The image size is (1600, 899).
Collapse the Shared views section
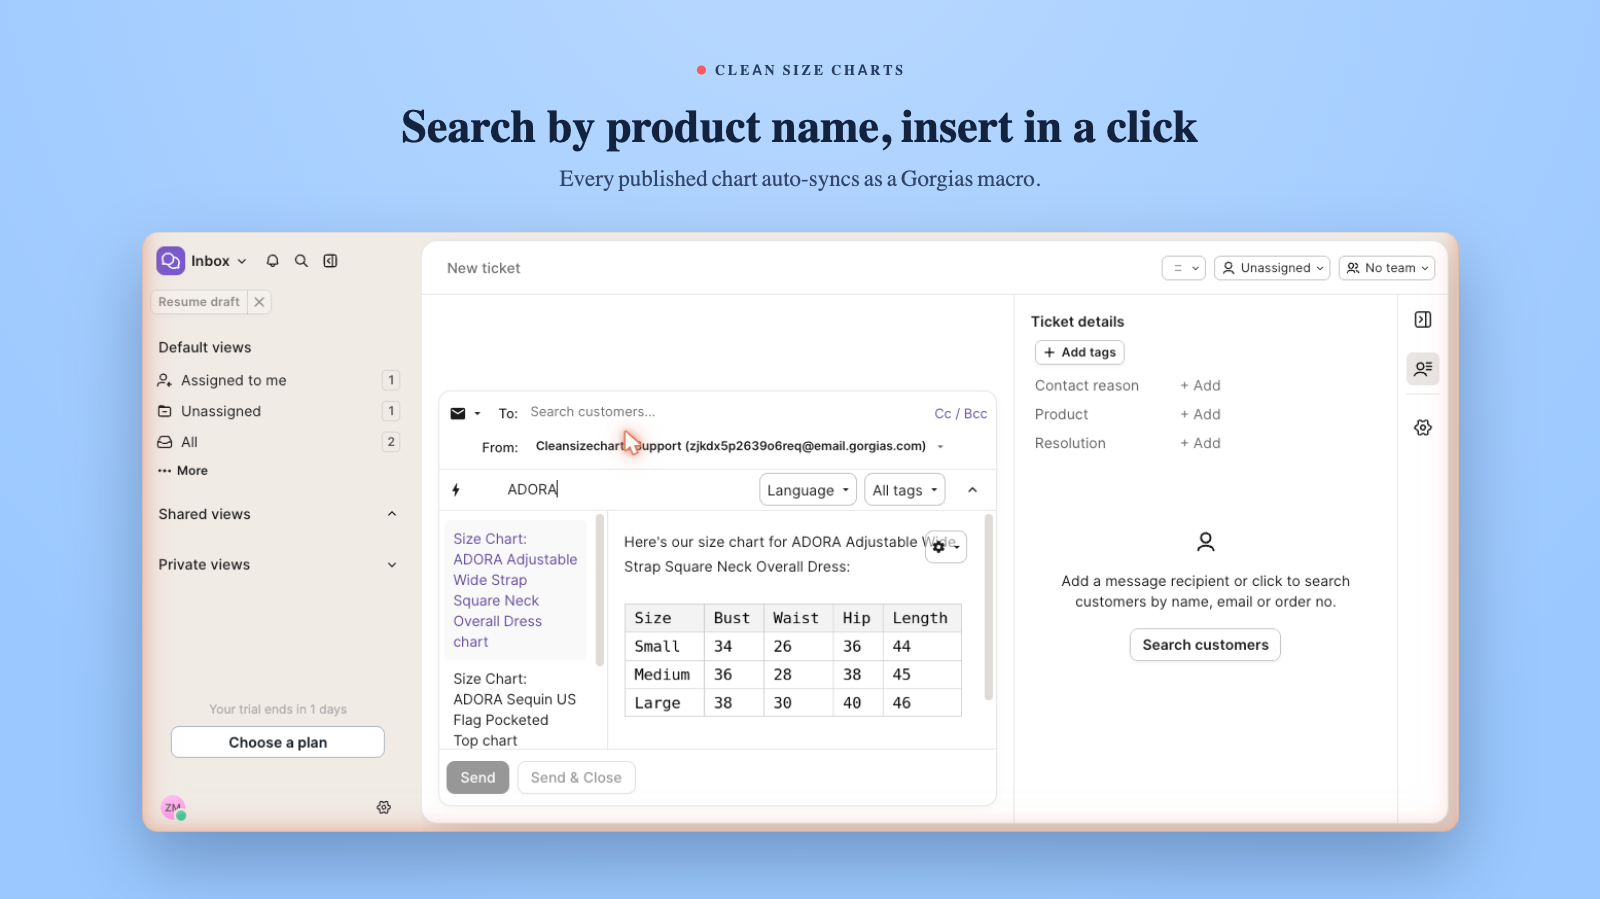point(392,514)
